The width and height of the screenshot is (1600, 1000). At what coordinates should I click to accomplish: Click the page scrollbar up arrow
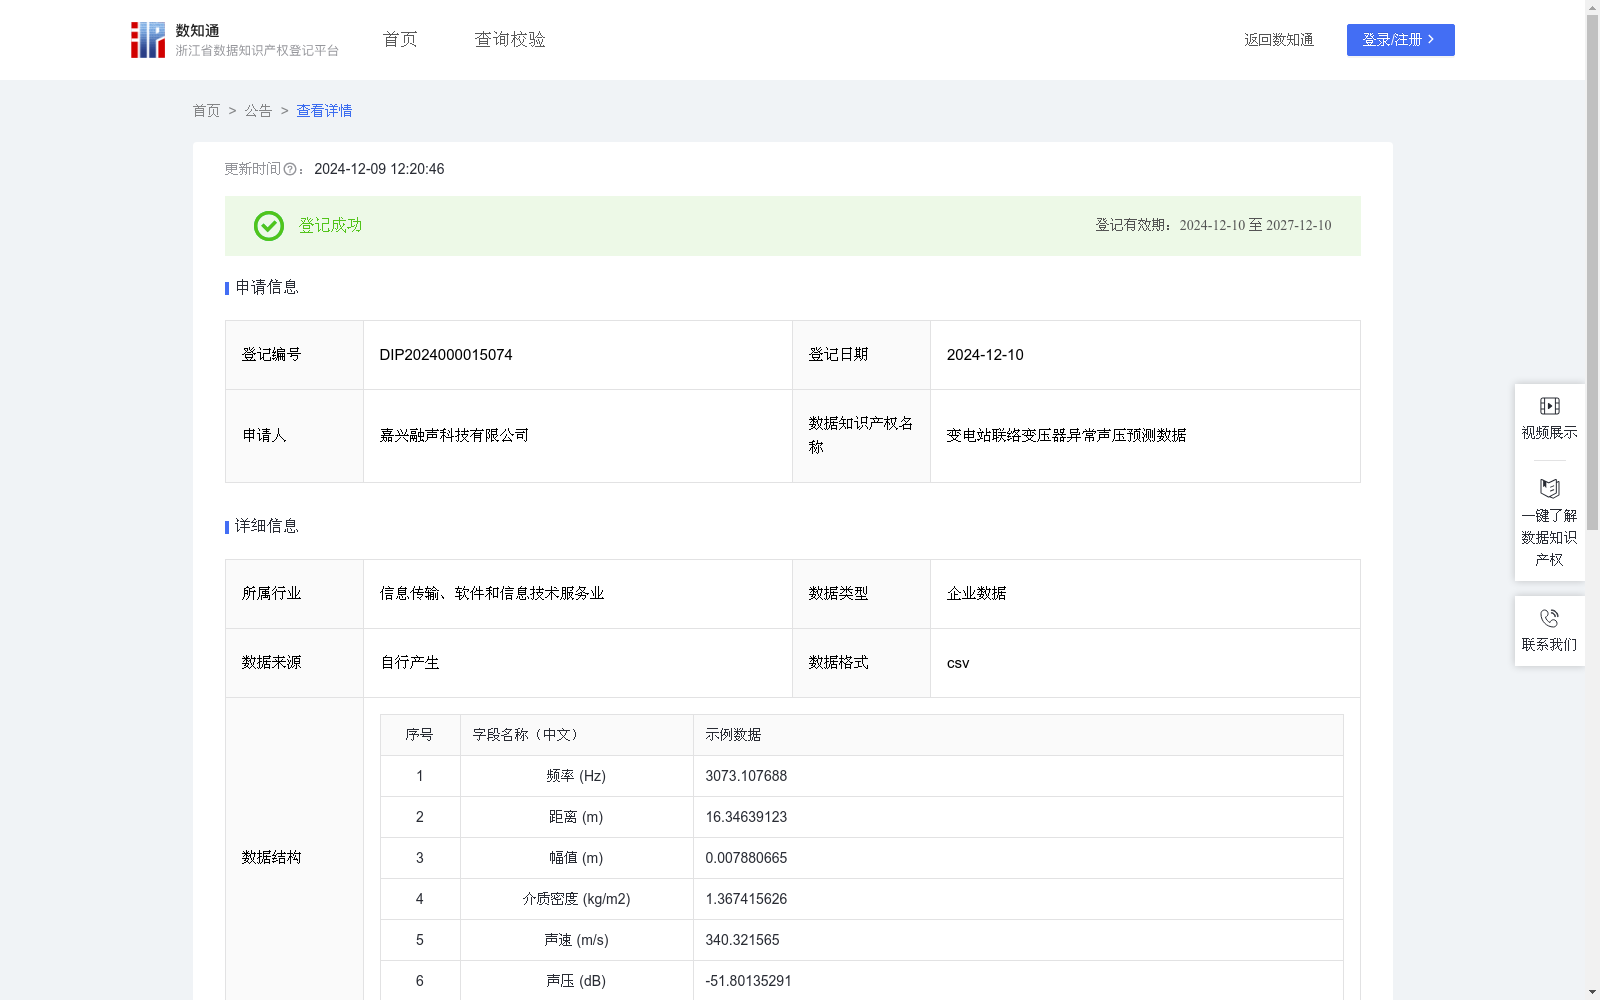[x=1592, y=8]
